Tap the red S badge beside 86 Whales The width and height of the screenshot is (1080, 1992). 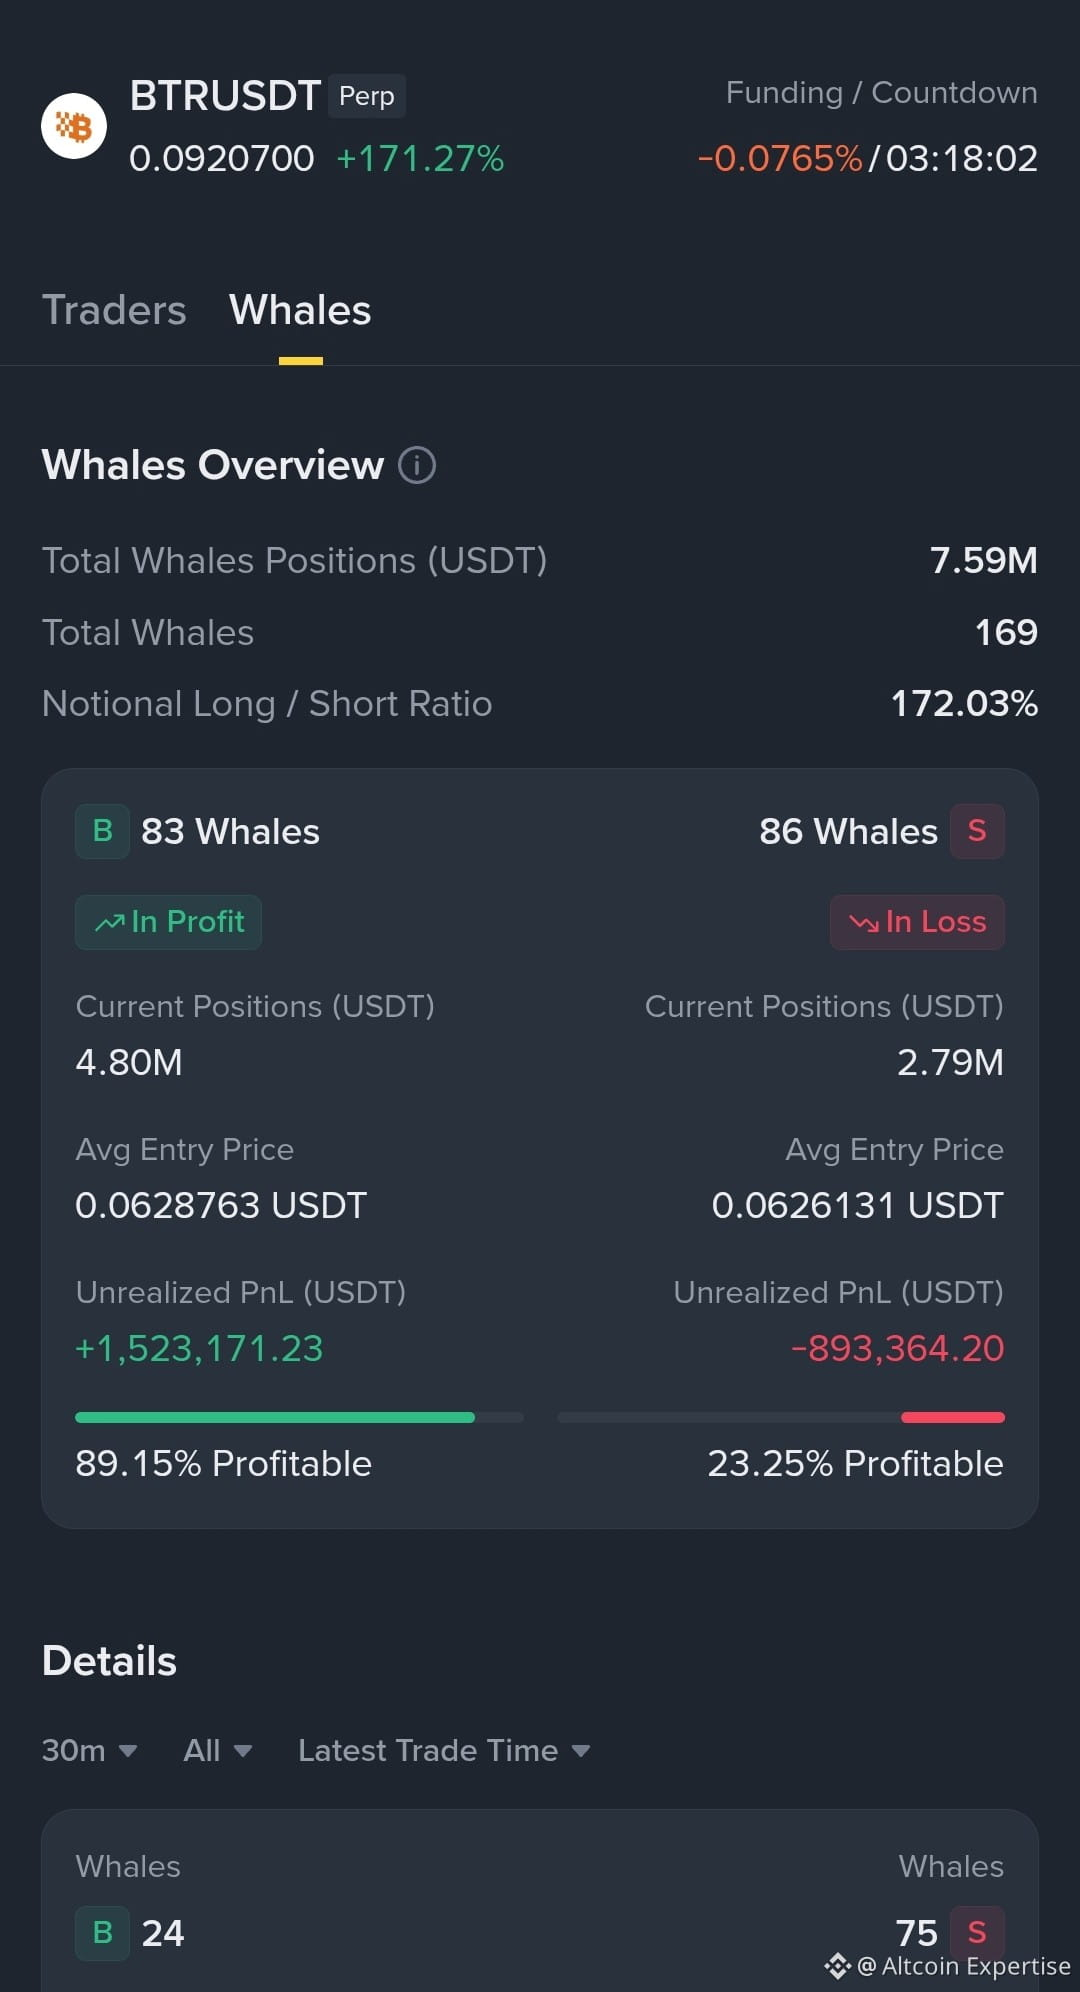pos(977,831)
